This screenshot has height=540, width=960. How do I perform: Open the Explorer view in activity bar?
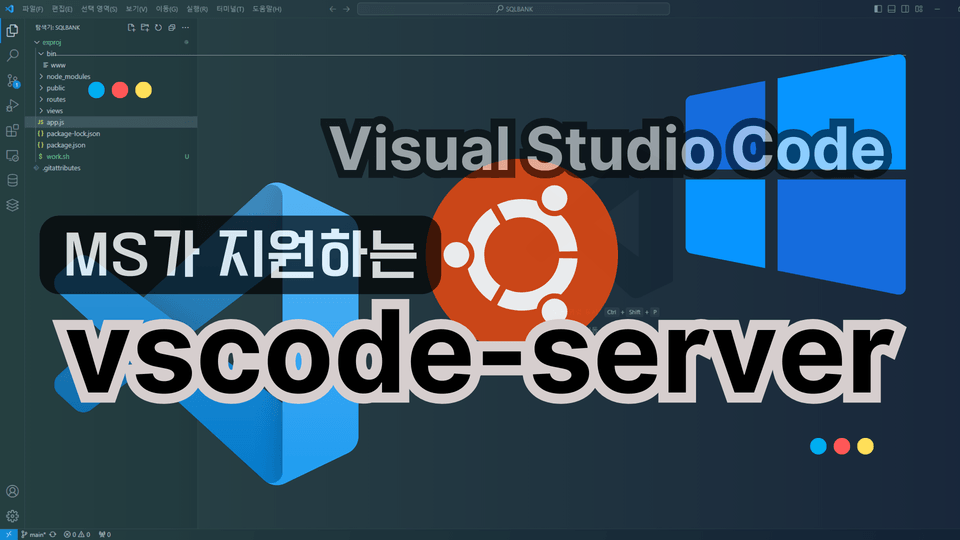coord(12,30)
